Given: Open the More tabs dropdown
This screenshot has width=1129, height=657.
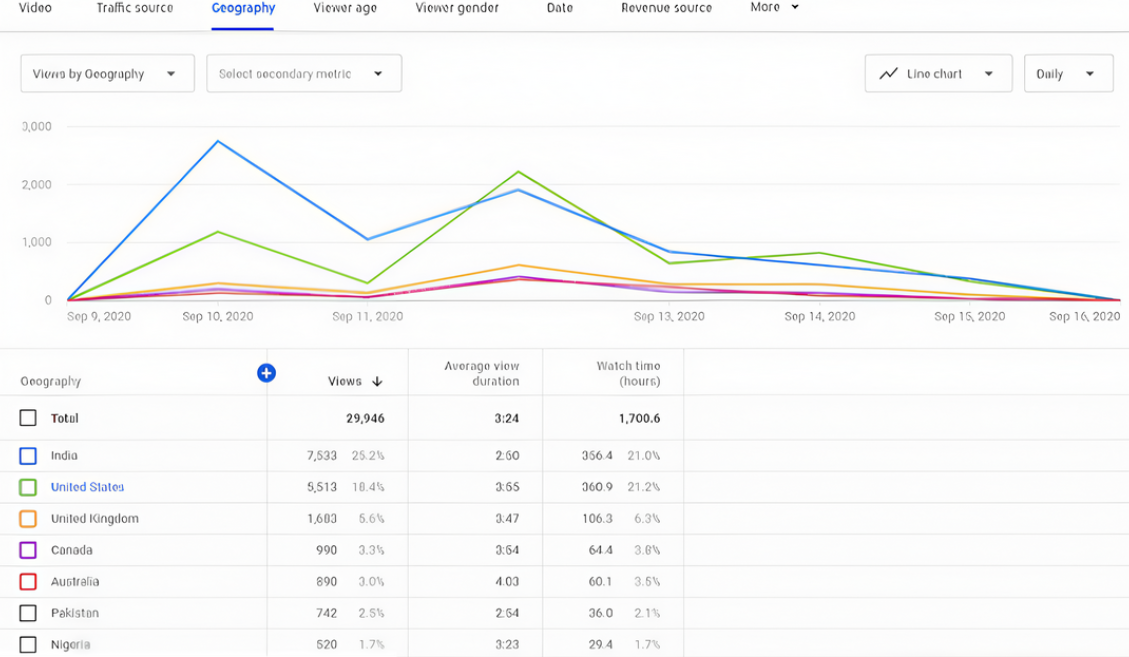Looking at the screenshot, I should click(775, 7).
